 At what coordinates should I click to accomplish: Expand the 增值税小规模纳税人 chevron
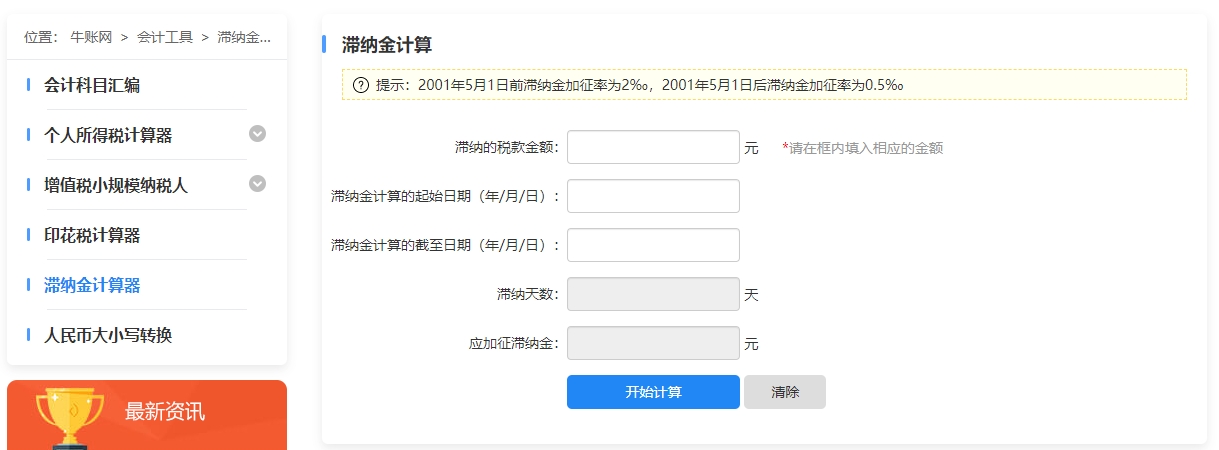tap(257, 184)
